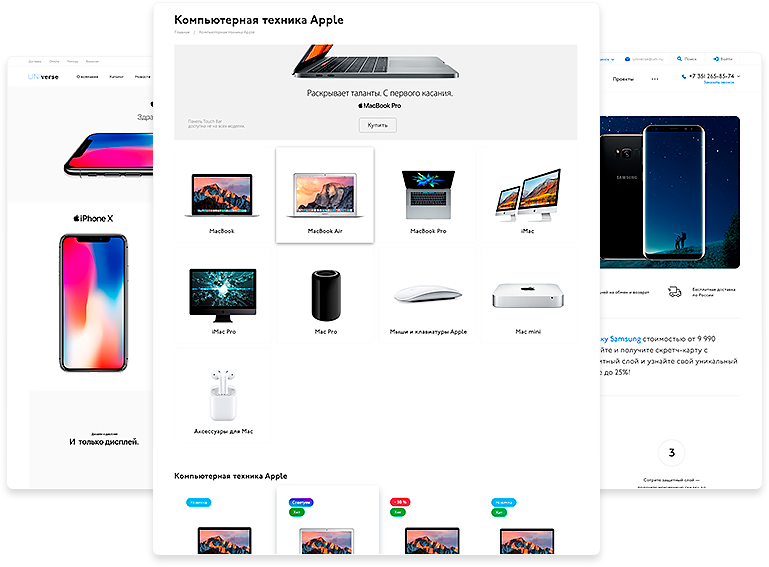Click the login arrow icon next to Войти

coord(716,59)
